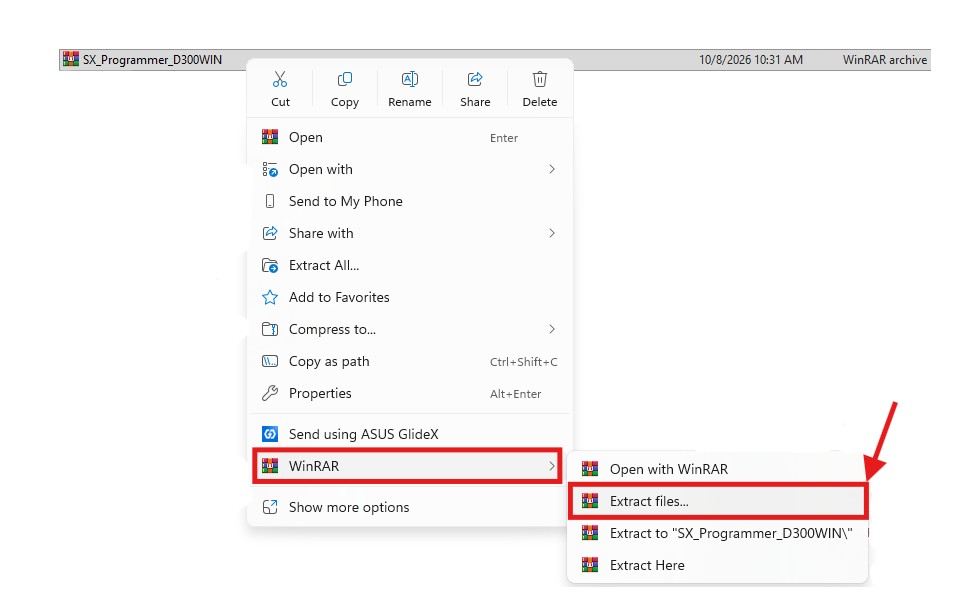Click the WinRAR icon beside Extract Here
Viewport: 967px width, 589px height.
tap(590, 565)
